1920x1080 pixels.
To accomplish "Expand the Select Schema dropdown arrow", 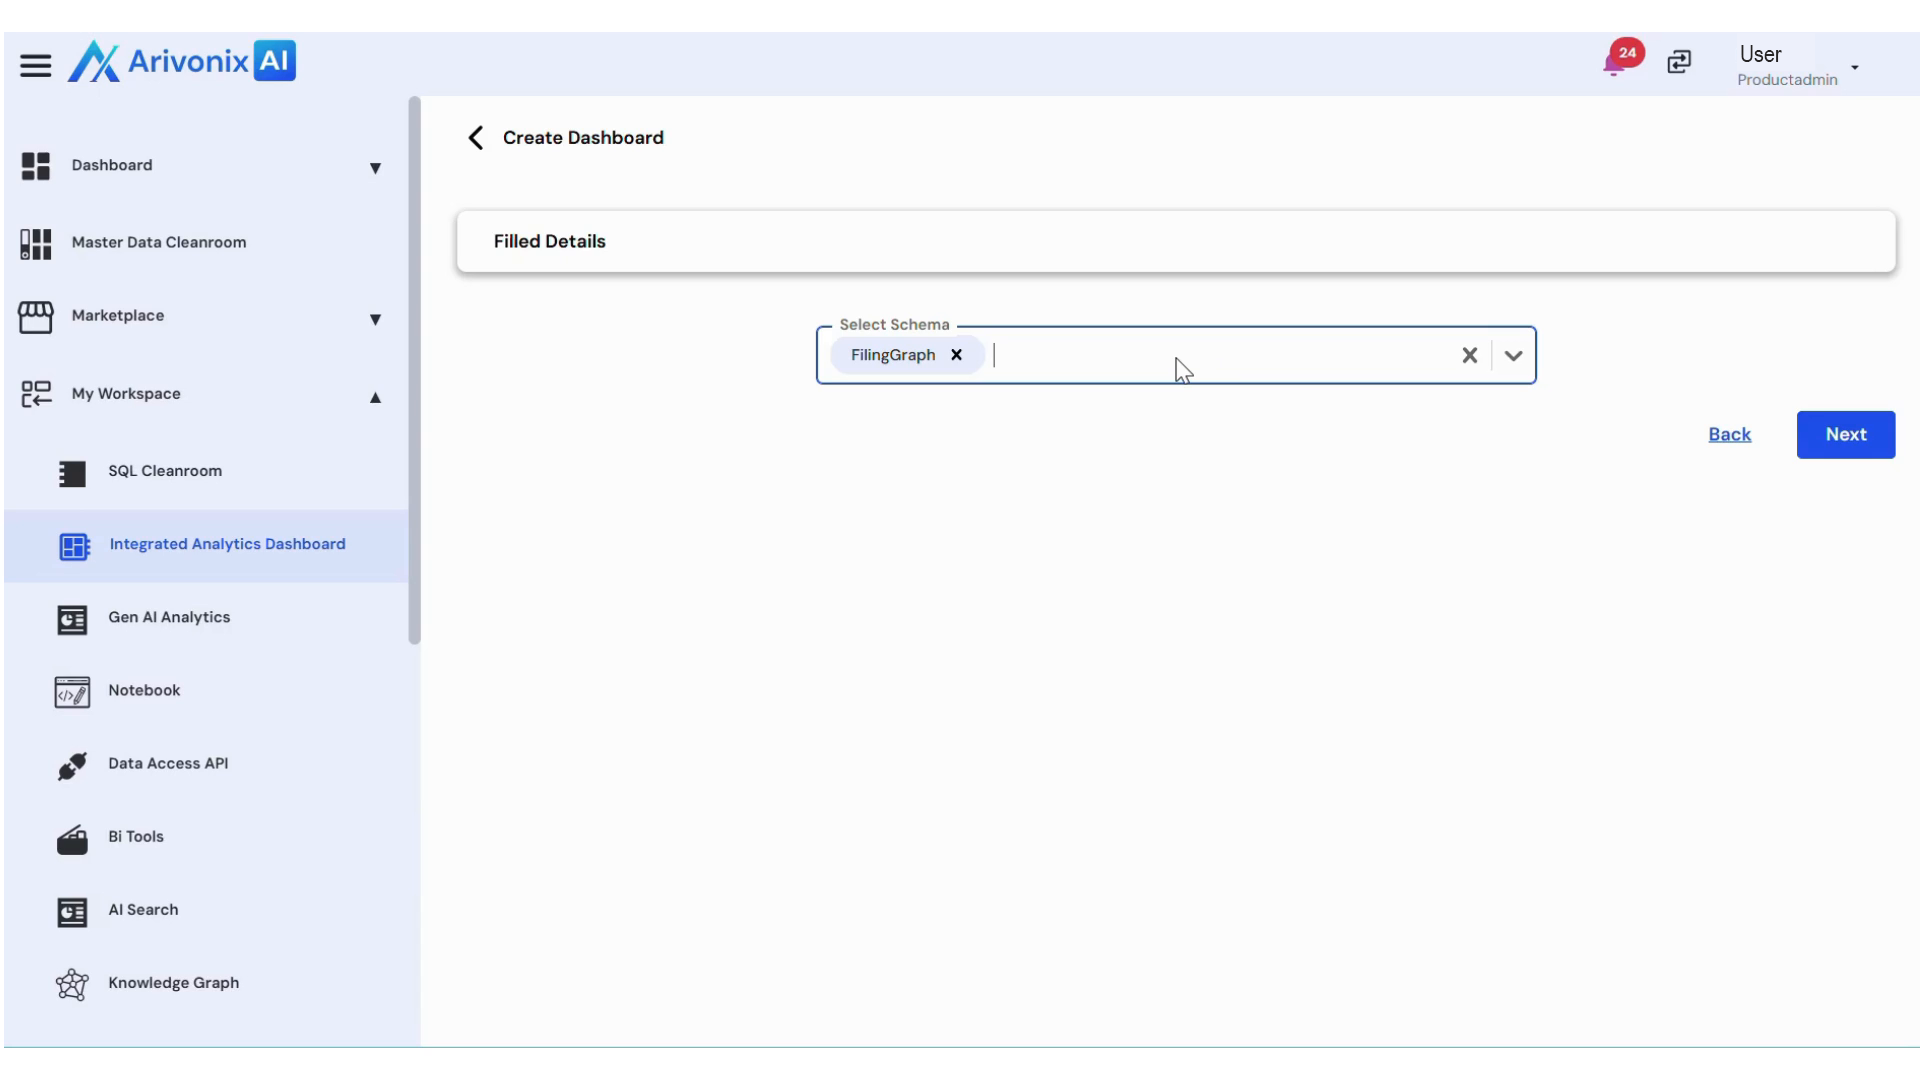I will pyautogui.click(x=1513, y=355).
